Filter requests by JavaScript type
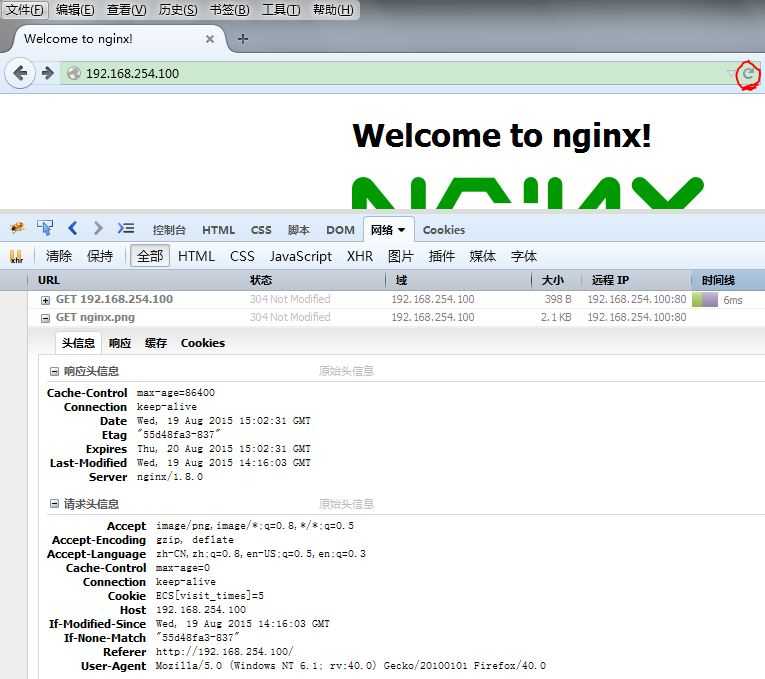This screenshot has height=679, width=765. pyautogui.click(x=301, y=256)
